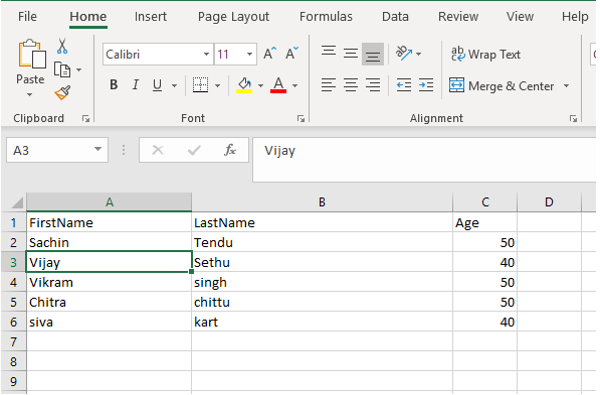Click Merge & Center button
This screenshot has width=600, height=395.
[x=502, y=86]
